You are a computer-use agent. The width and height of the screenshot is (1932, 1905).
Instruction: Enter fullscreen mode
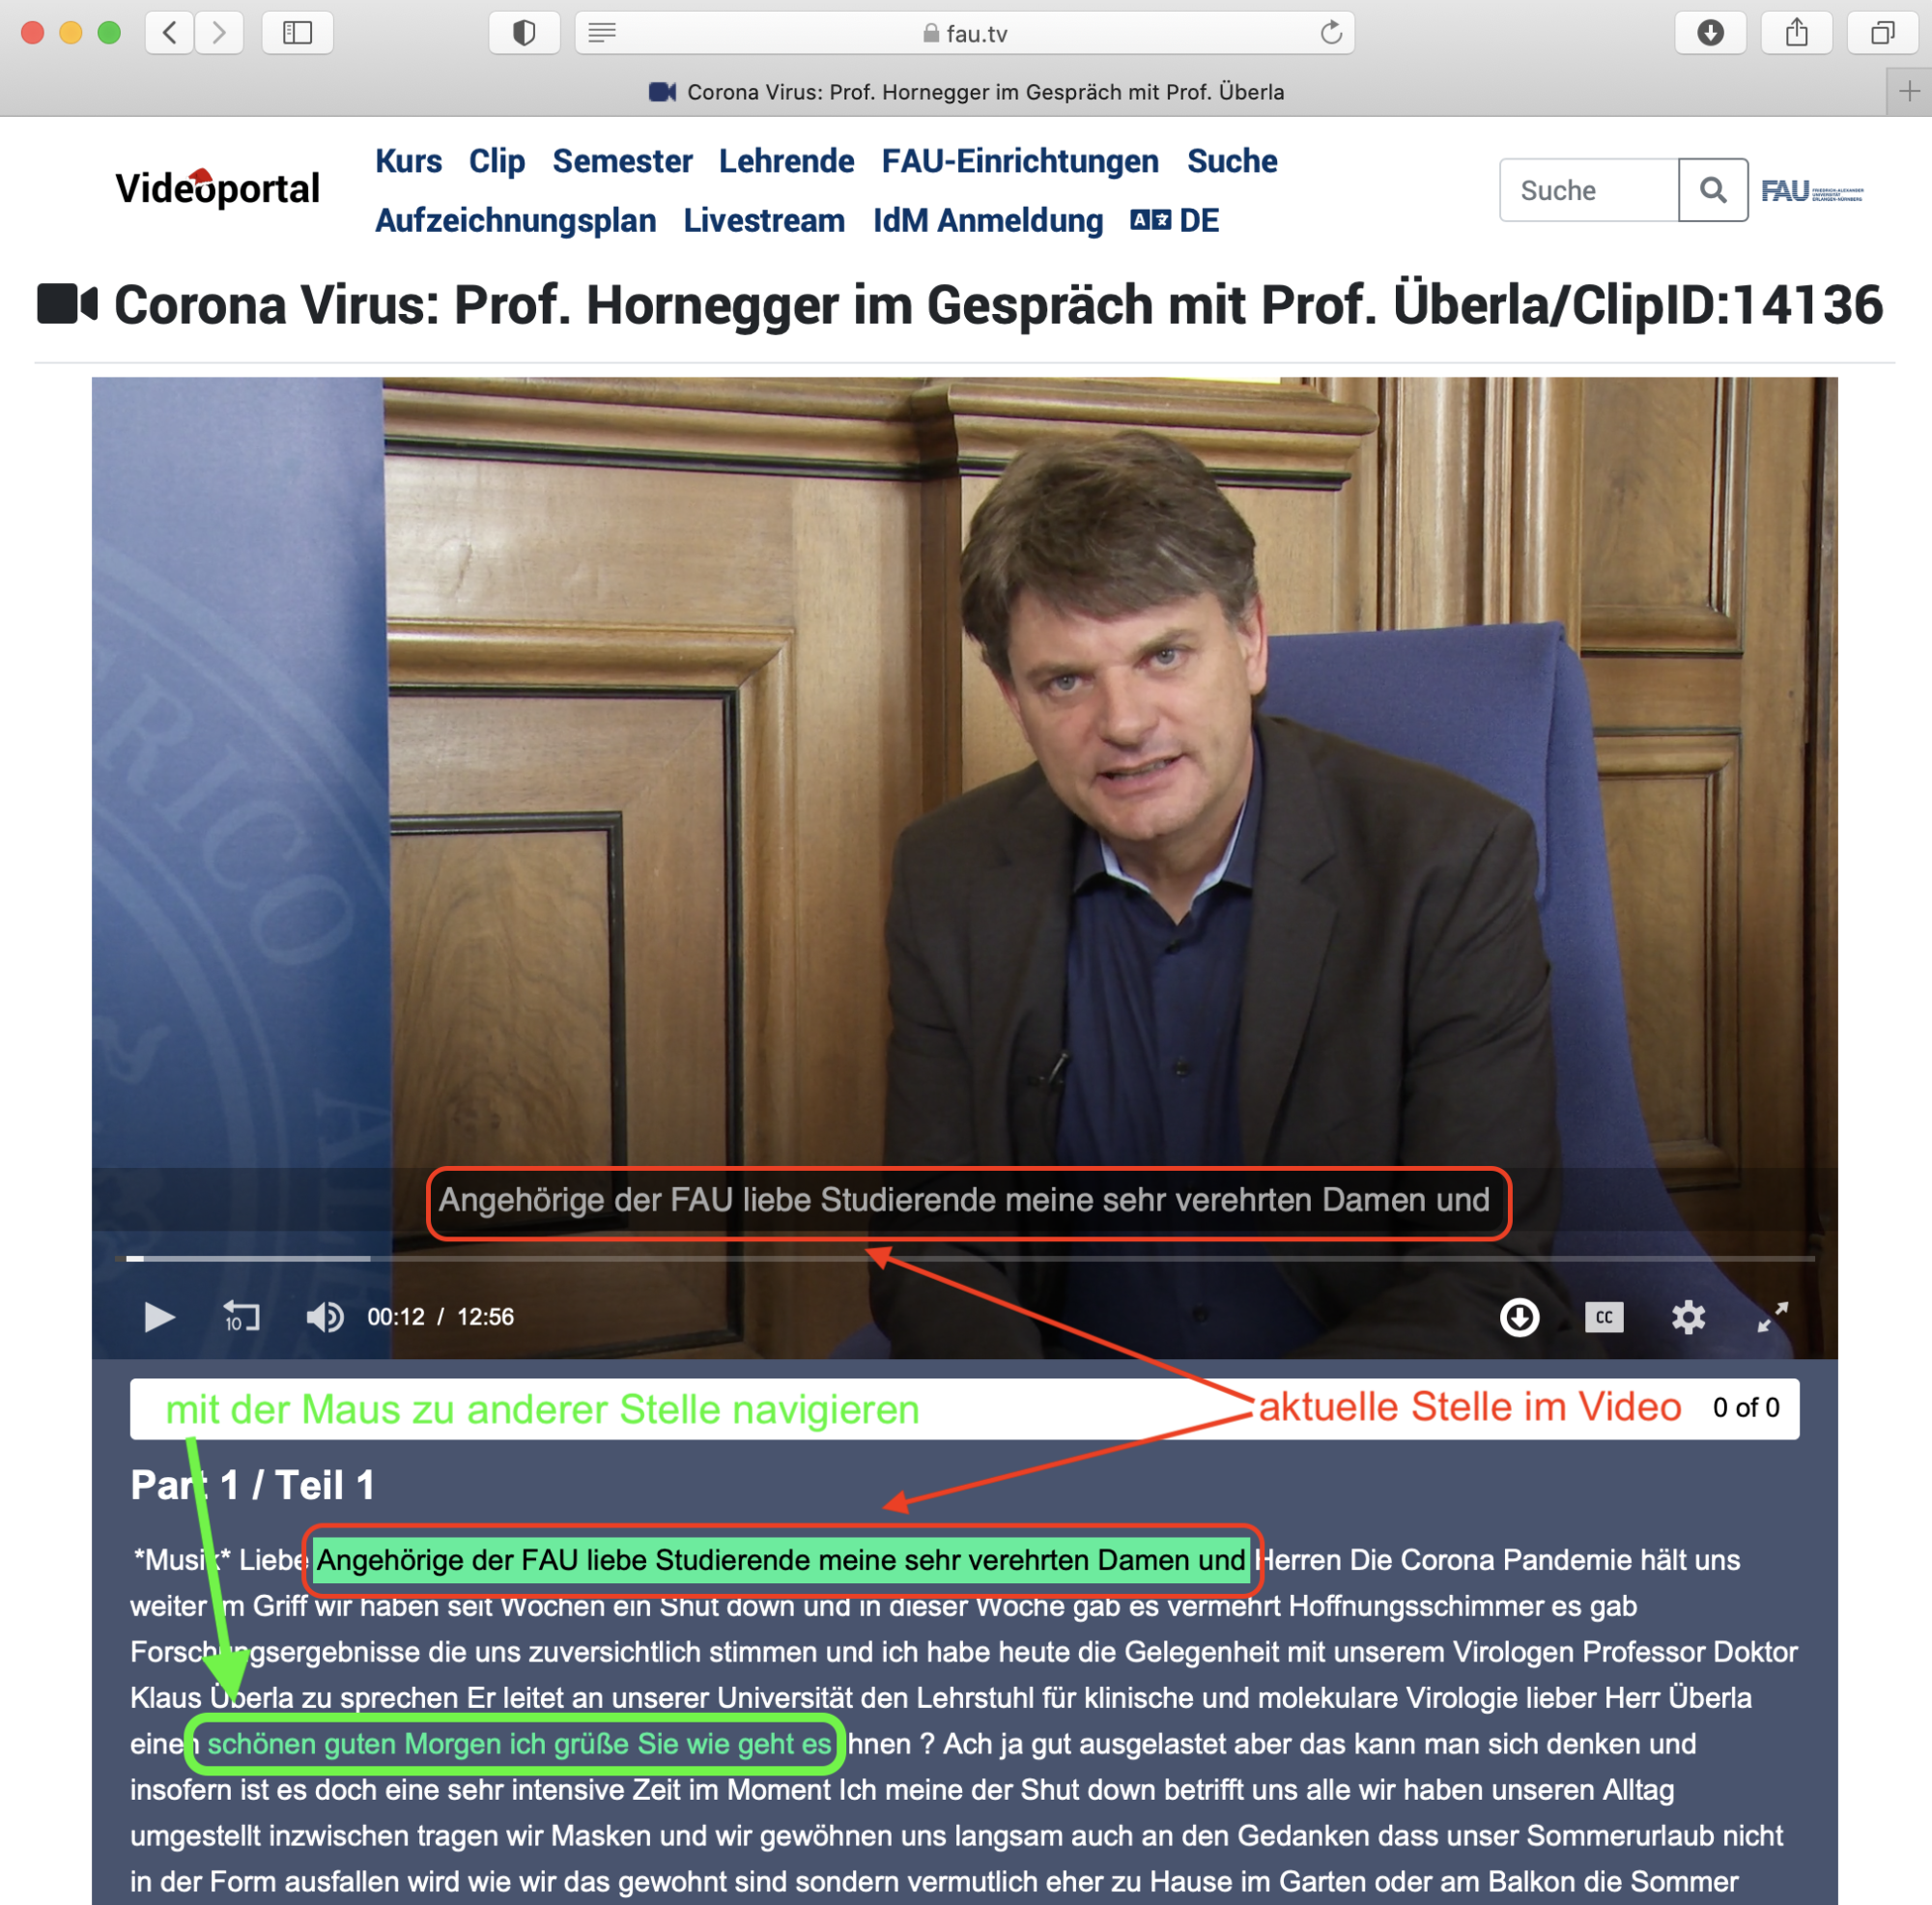(1772, 1317)
